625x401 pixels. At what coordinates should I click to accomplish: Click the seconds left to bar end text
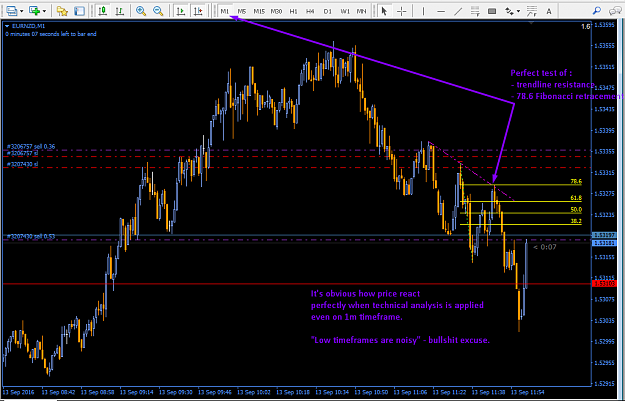click(x=51, y=34)
